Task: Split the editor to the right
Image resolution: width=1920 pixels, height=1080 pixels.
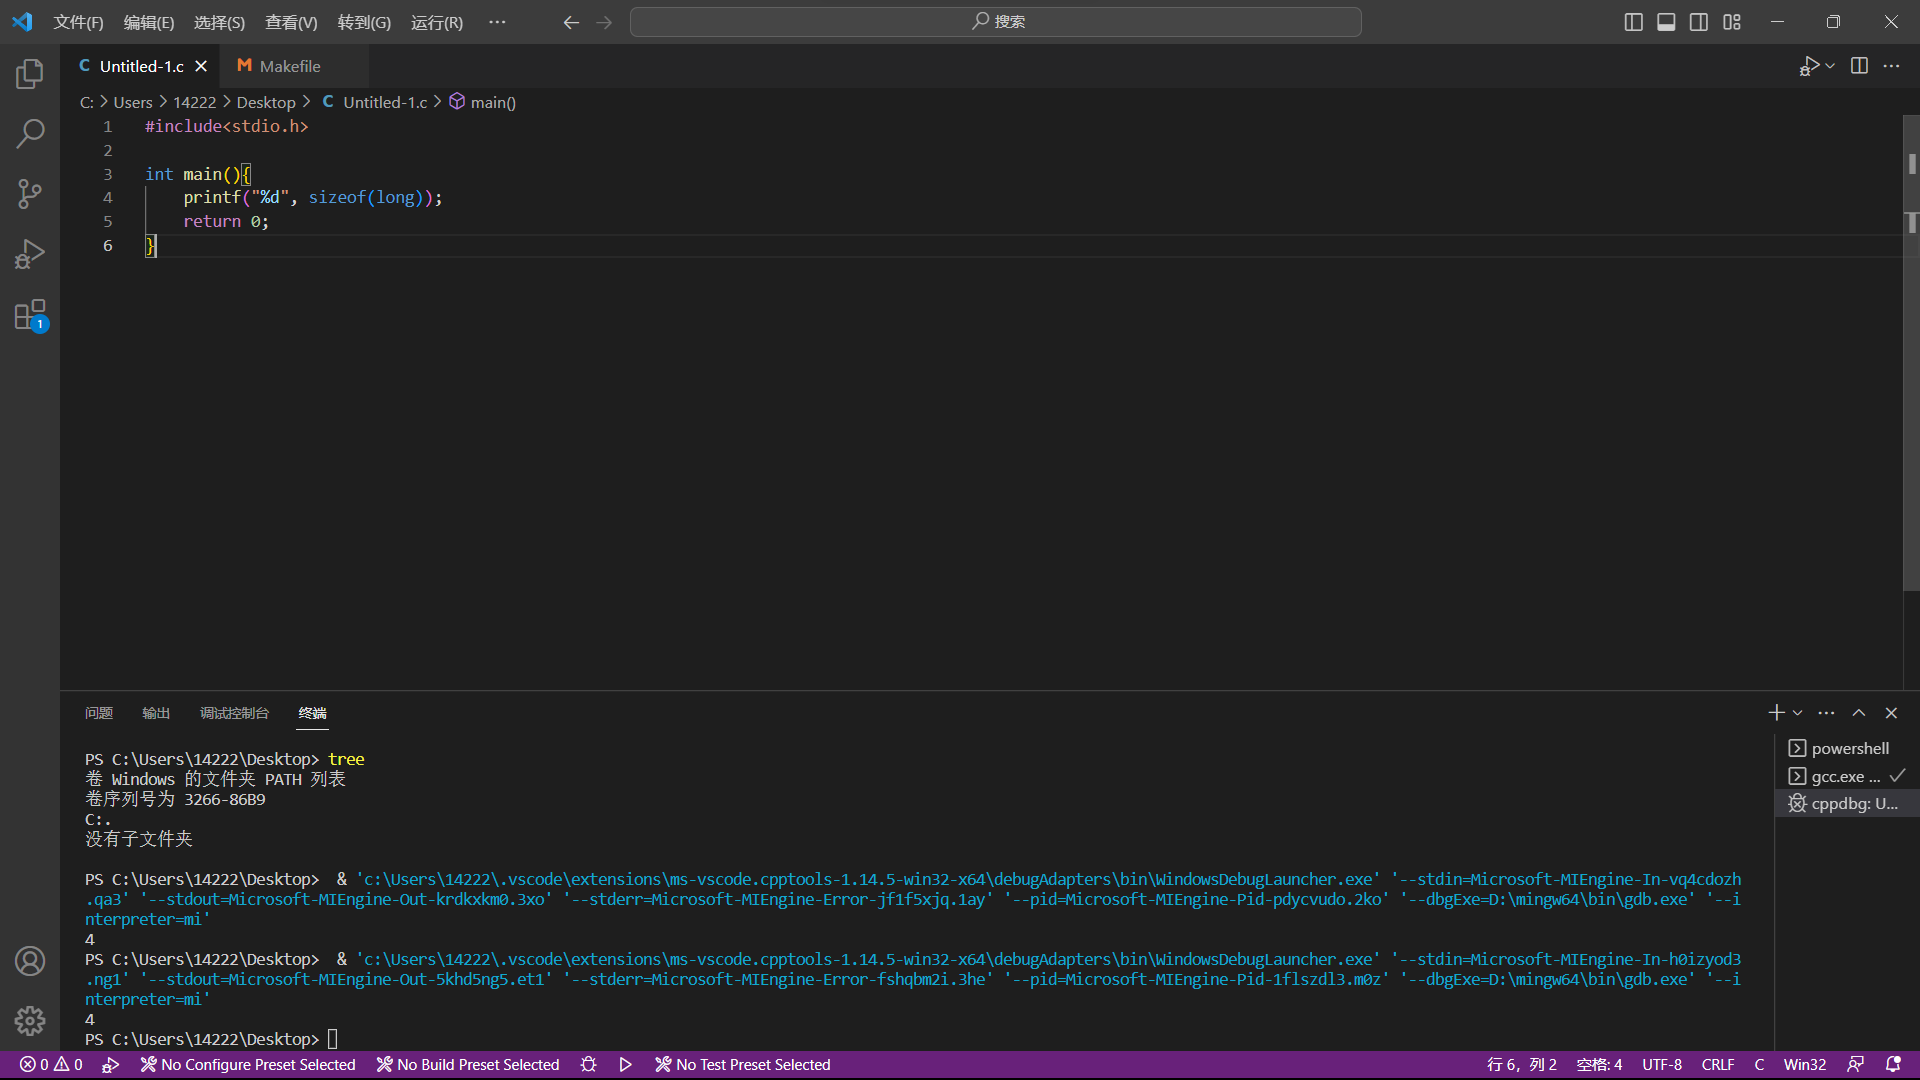Action: click(1859, 66)
